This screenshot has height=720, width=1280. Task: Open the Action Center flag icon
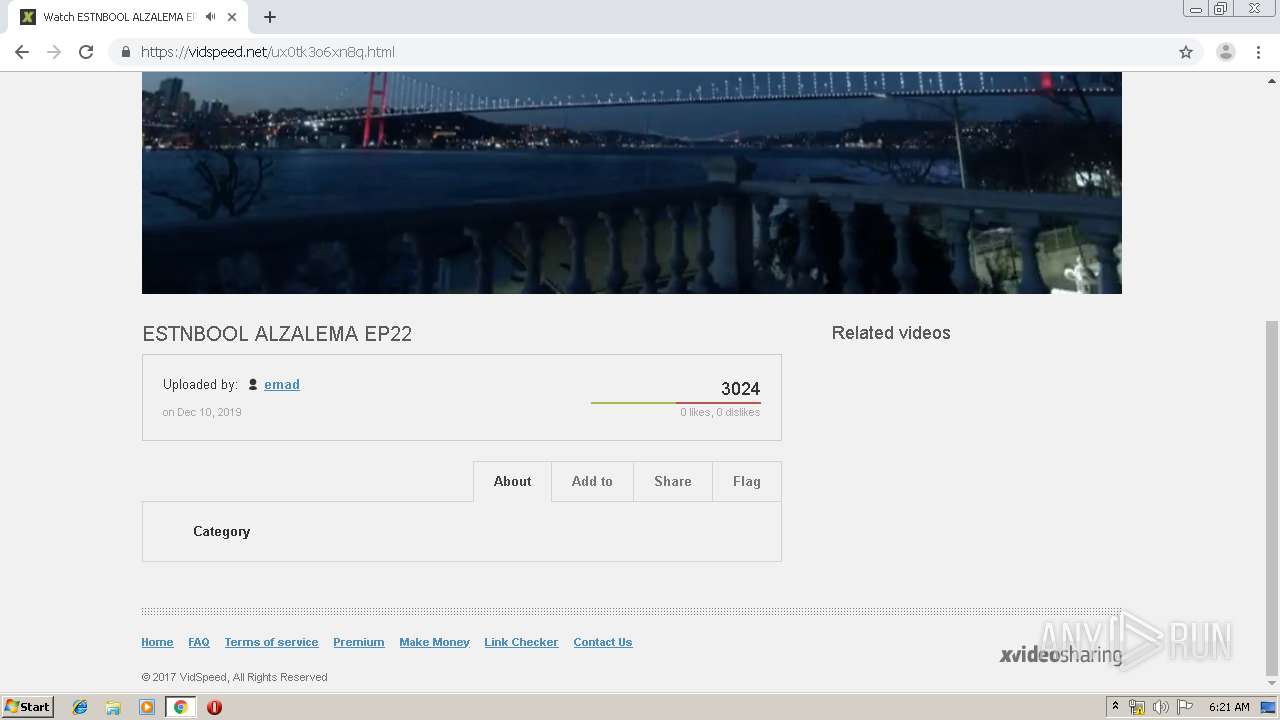click(1185, 707)
